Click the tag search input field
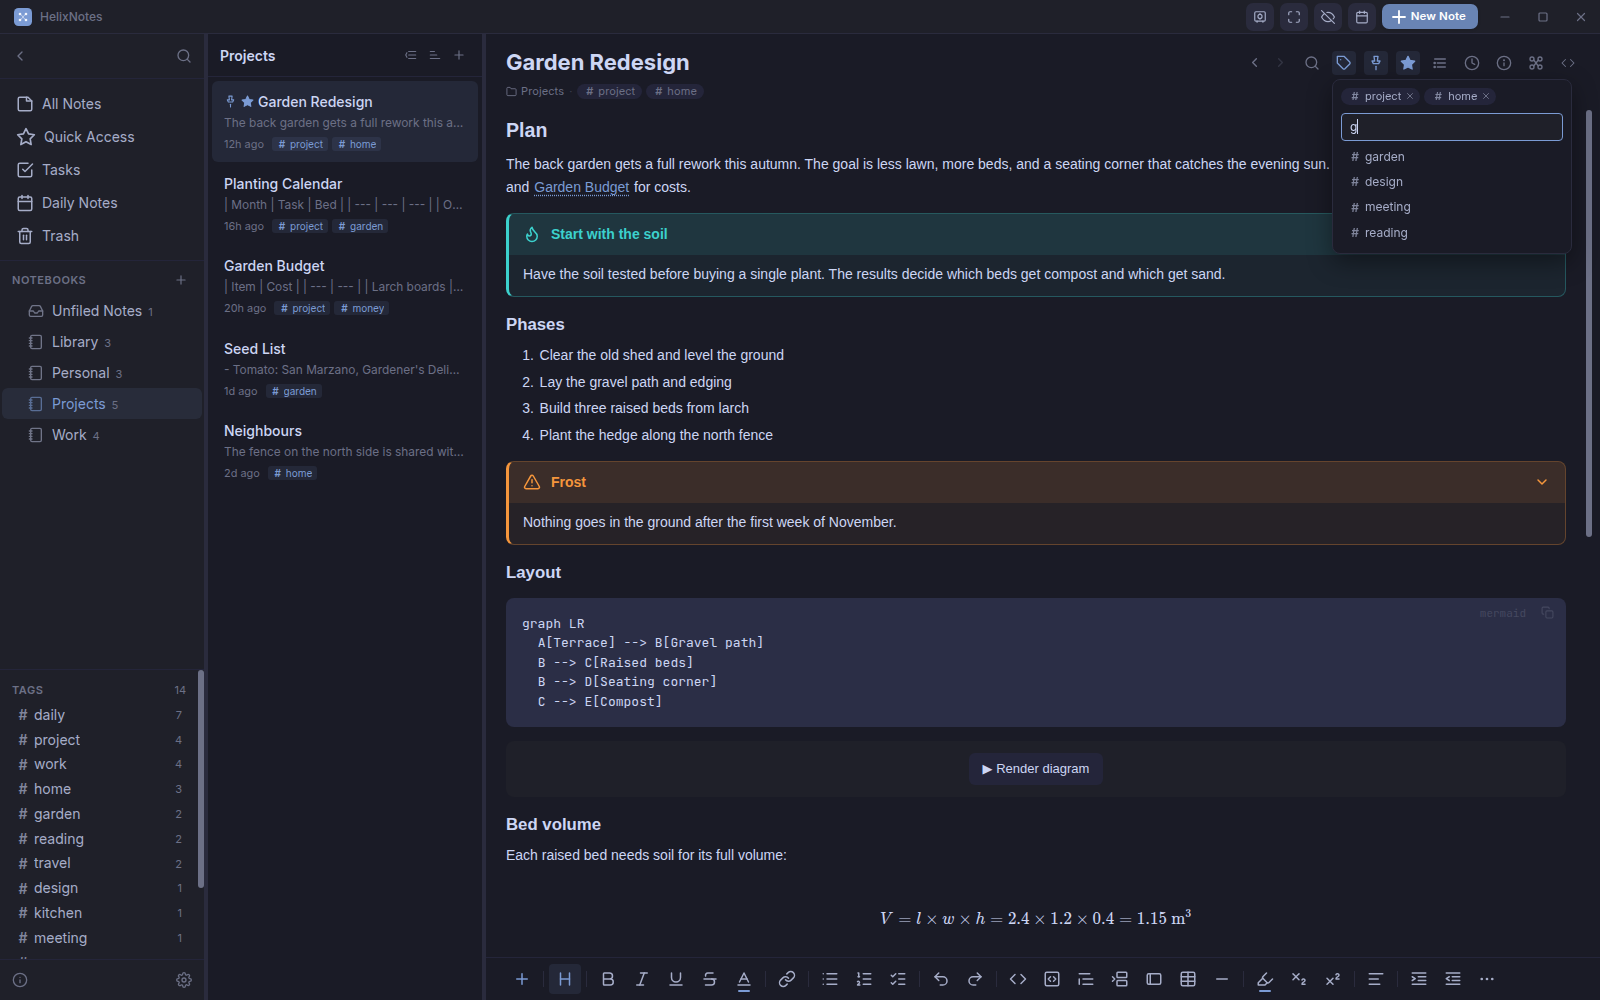This screenshot has height=1000, width=1600. (x=1451, y=127)
